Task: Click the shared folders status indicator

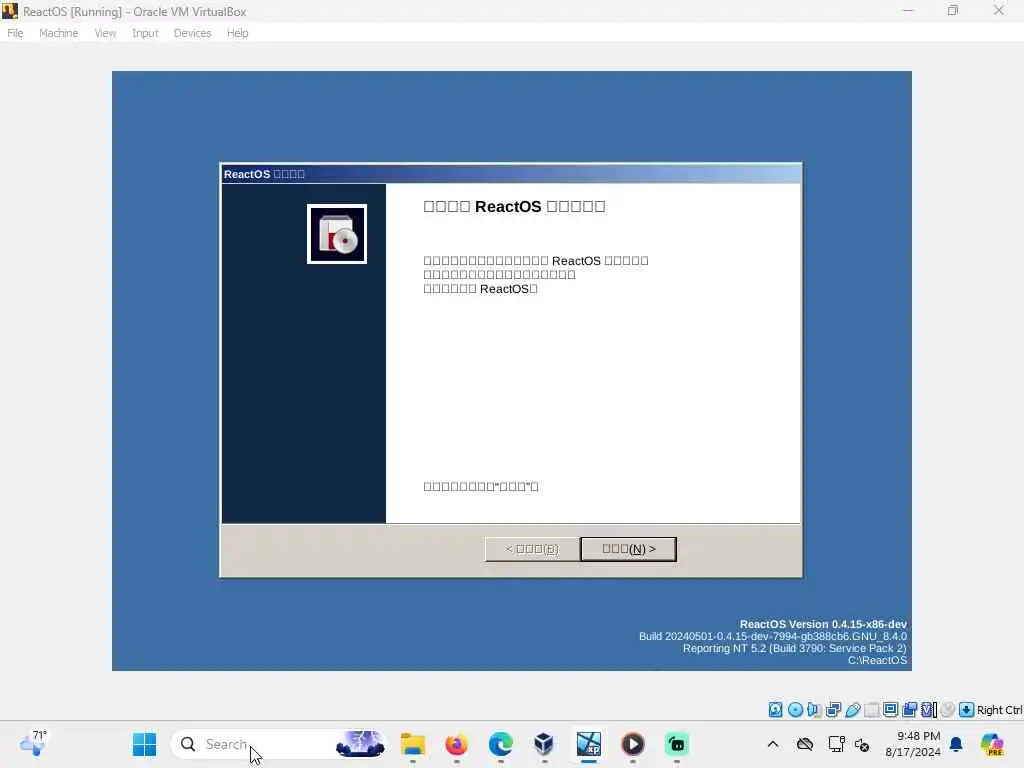Action: (871, 710)
